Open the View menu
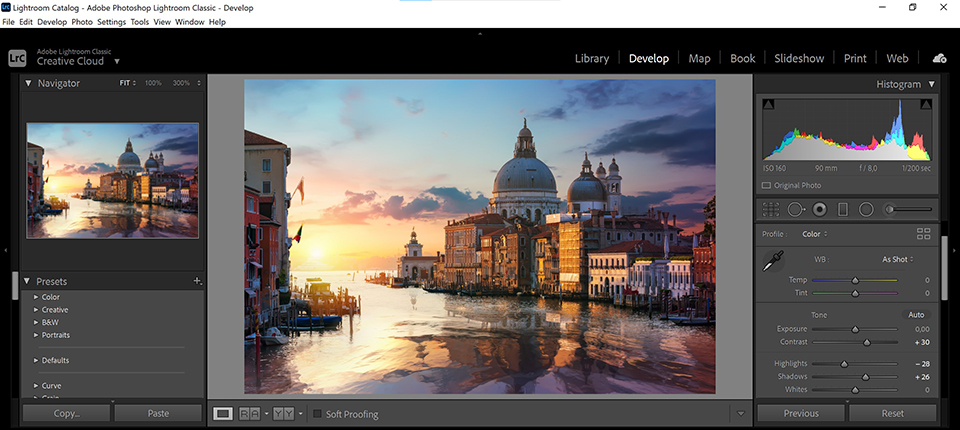Image resolution: width=960 pixels, height=430 pixels. (x=162, y=22)
